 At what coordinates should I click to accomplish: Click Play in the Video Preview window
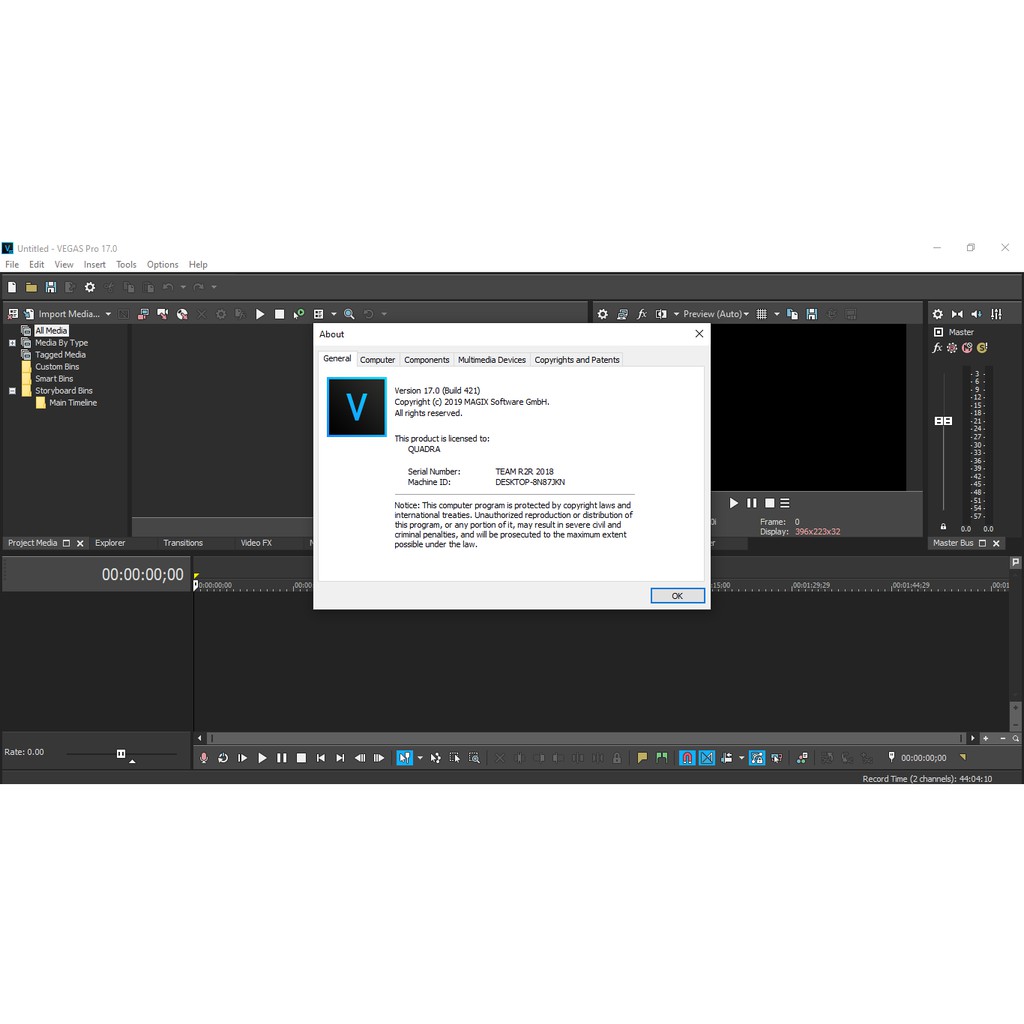coord(733,503)
